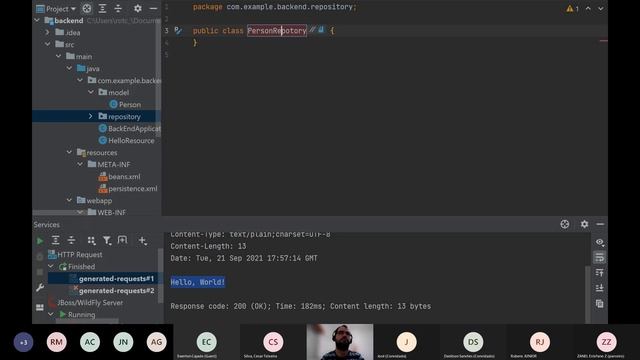640x360 pixels.
Task: Select the EC participant avatar
Action: pyautogui.click(x=207, y=342)
